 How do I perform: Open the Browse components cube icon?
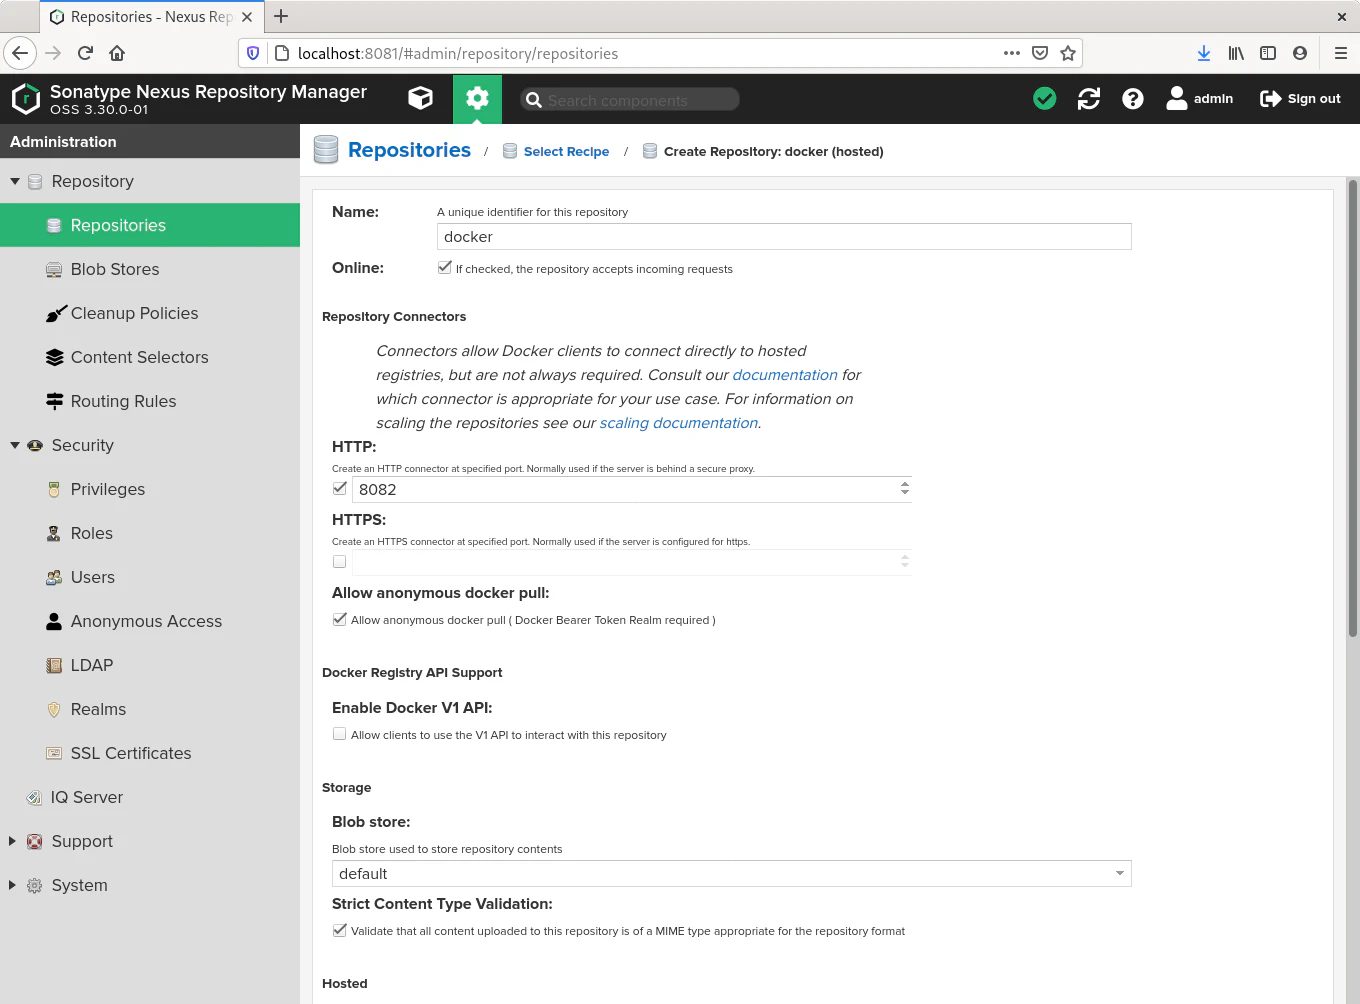click(x=420, y=98)
